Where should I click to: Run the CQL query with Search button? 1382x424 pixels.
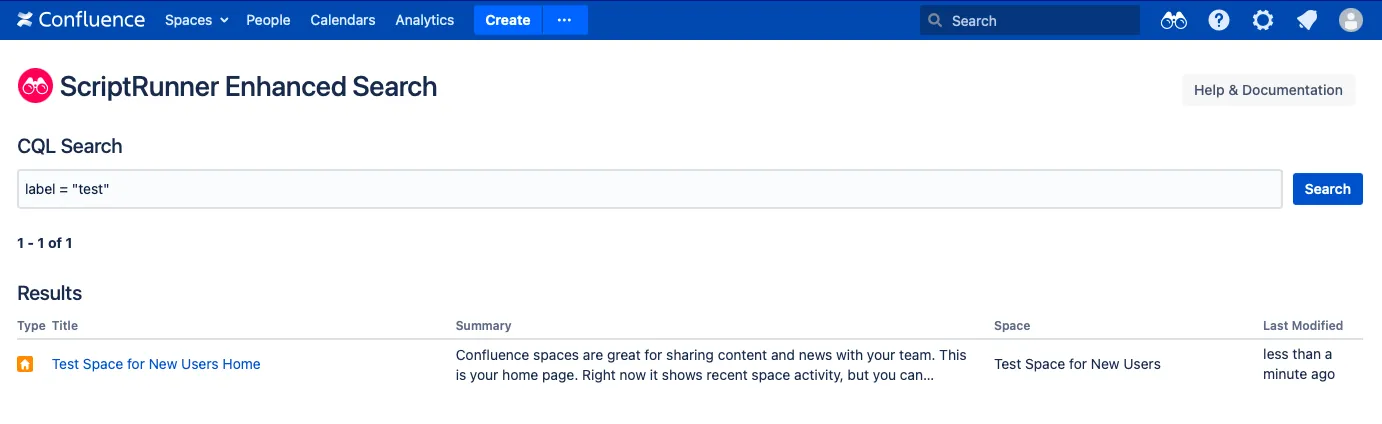(x=1327, y=189)
